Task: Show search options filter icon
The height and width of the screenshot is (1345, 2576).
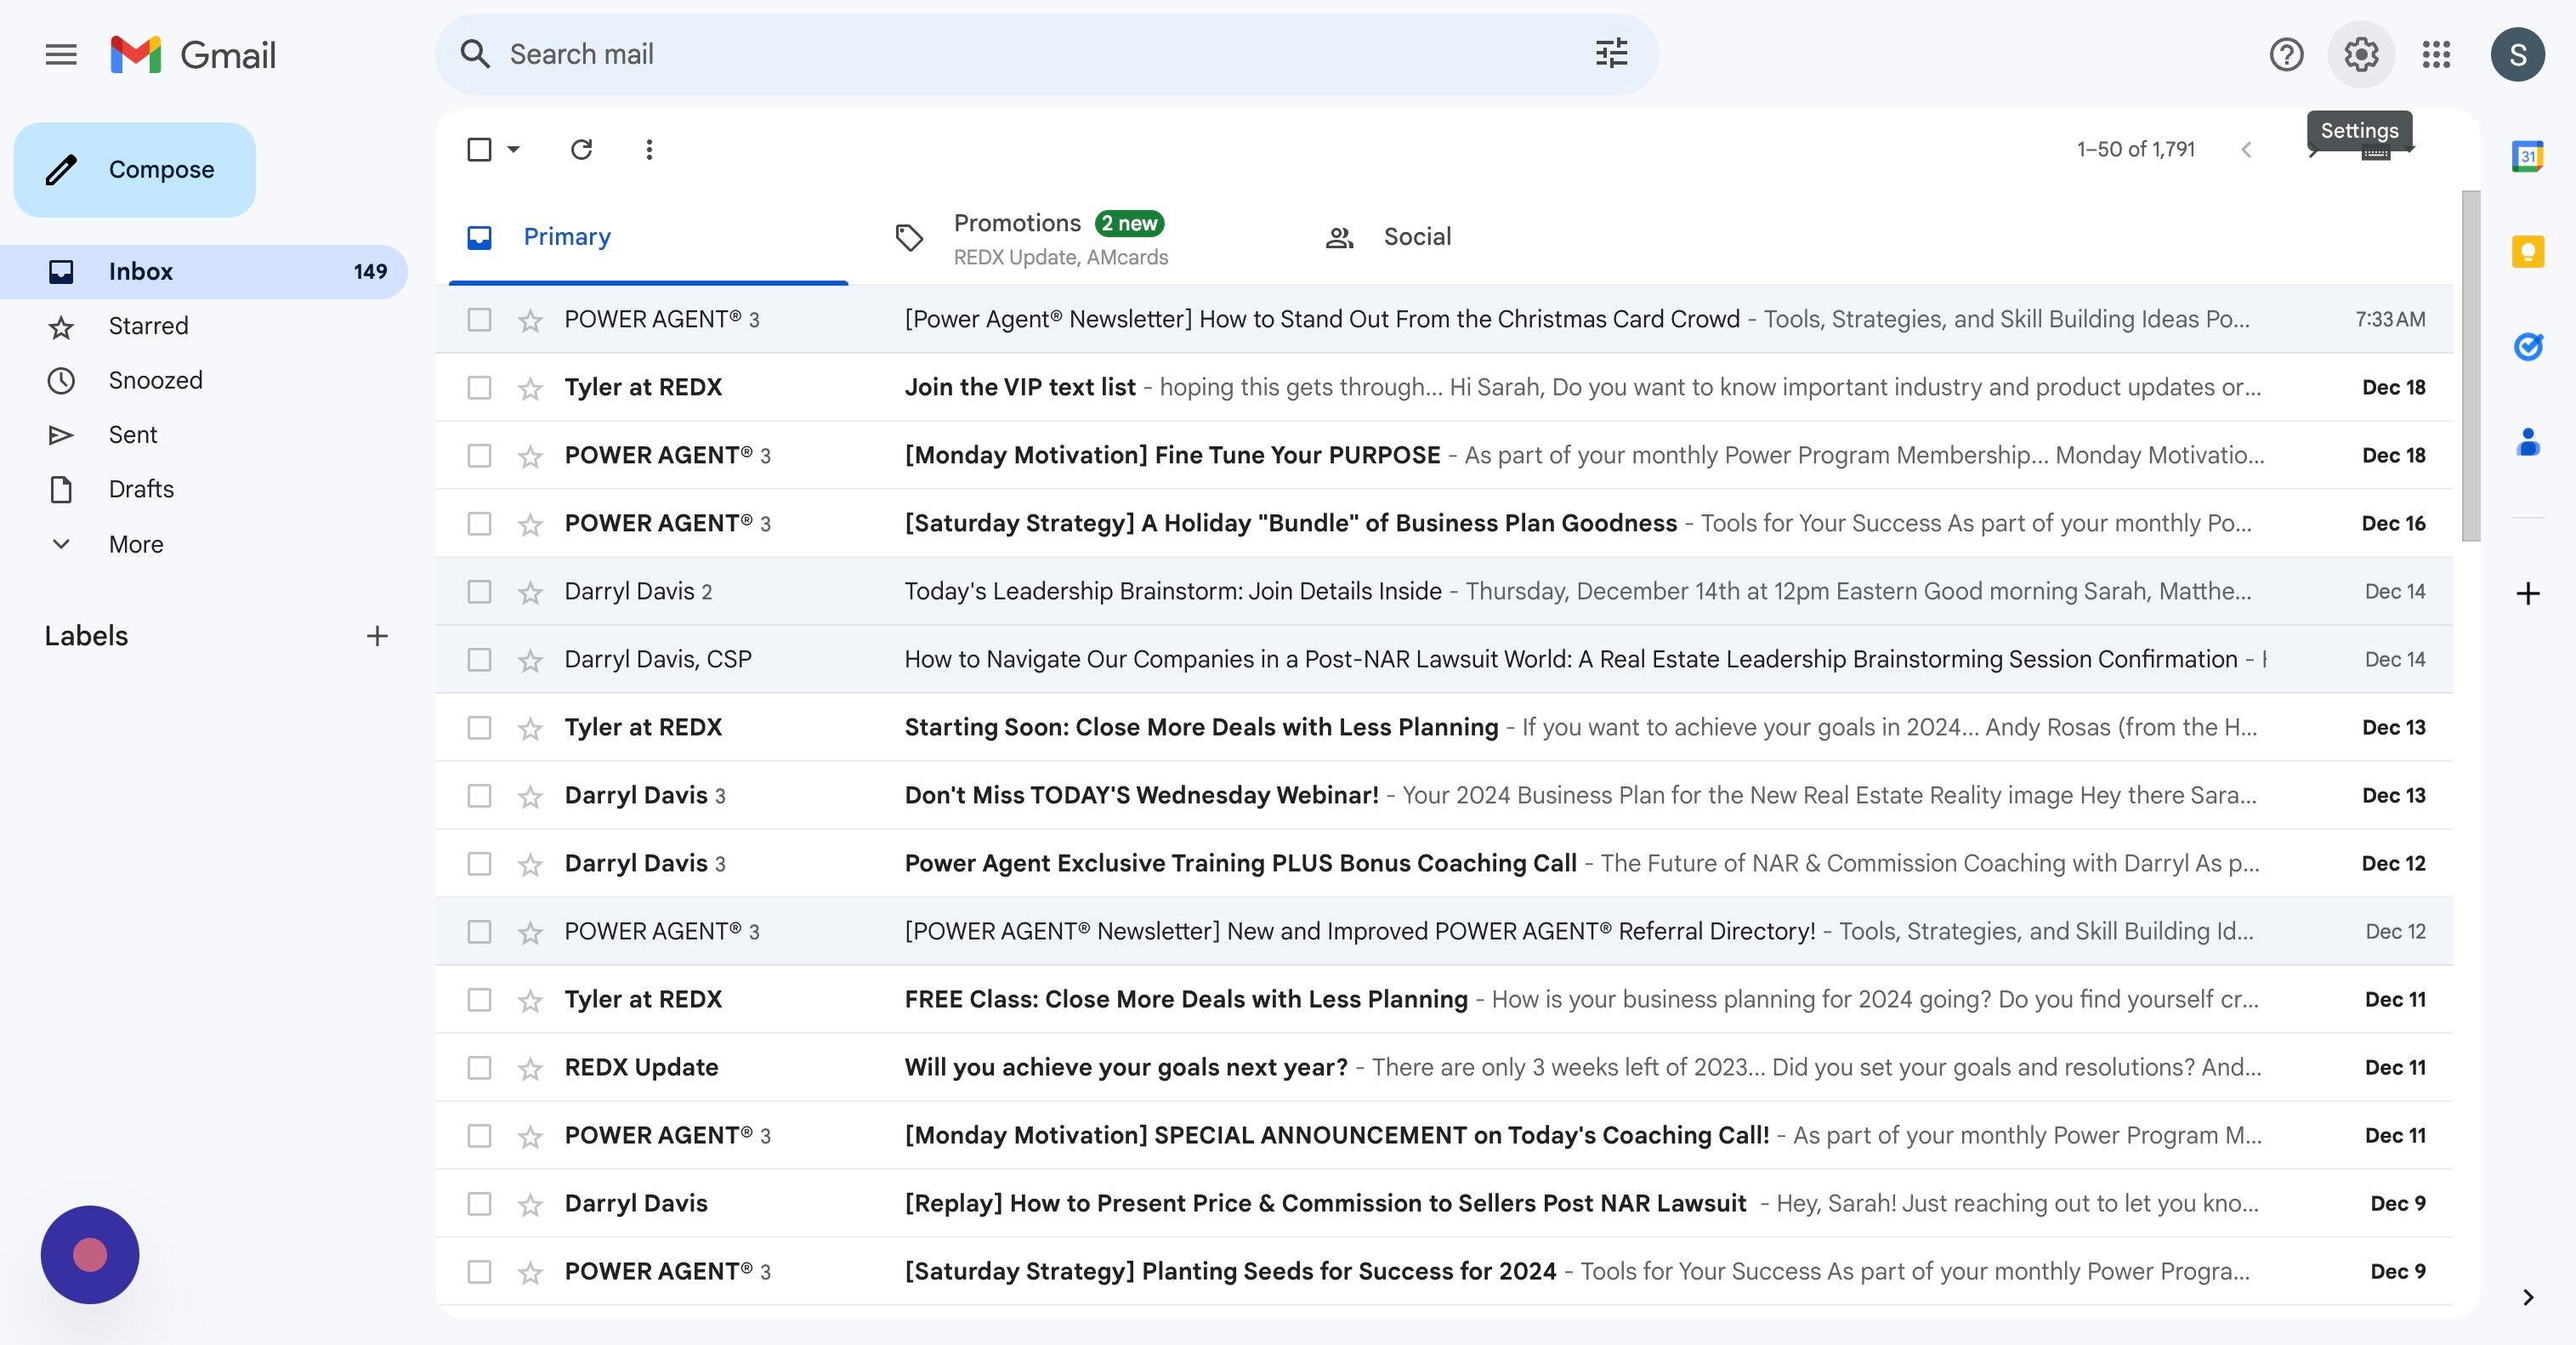Action: [1611, 54]
